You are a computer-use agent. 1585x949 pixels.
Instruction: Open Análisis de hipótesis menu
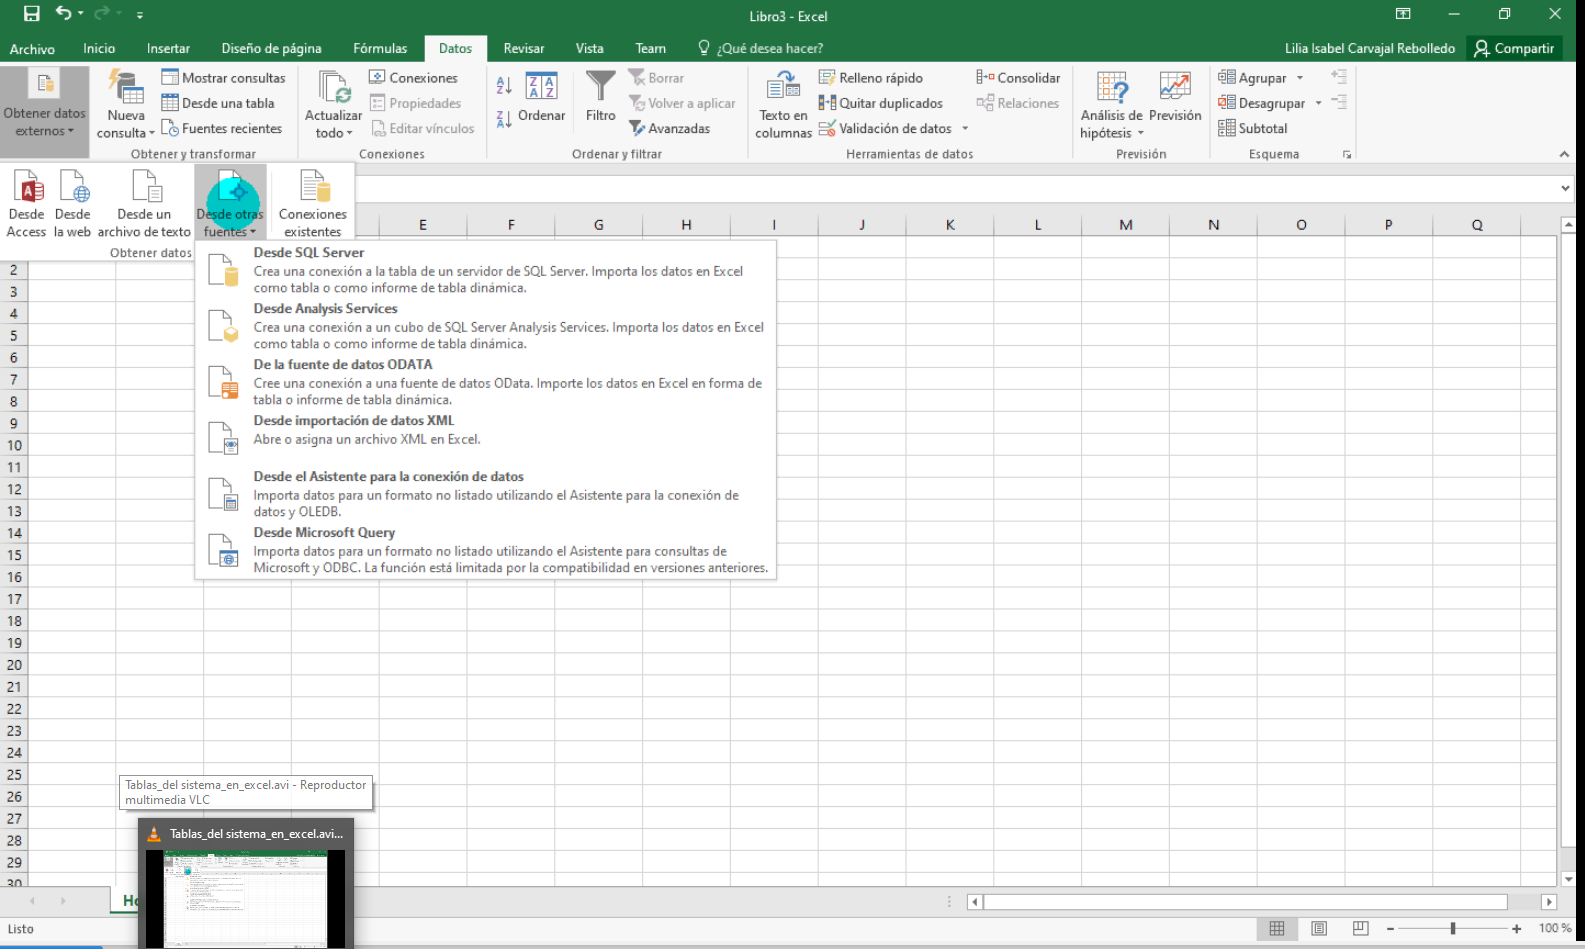point(1111,105)
